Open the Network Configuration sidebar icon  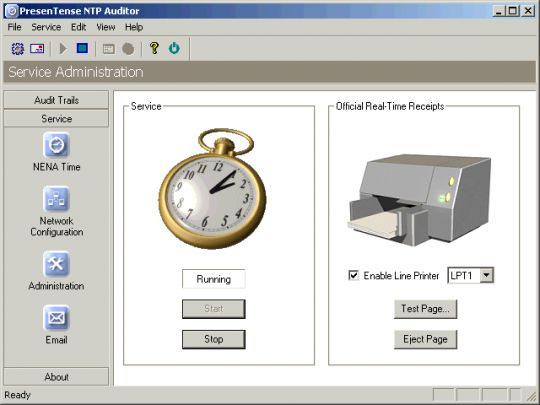[56, 199]
